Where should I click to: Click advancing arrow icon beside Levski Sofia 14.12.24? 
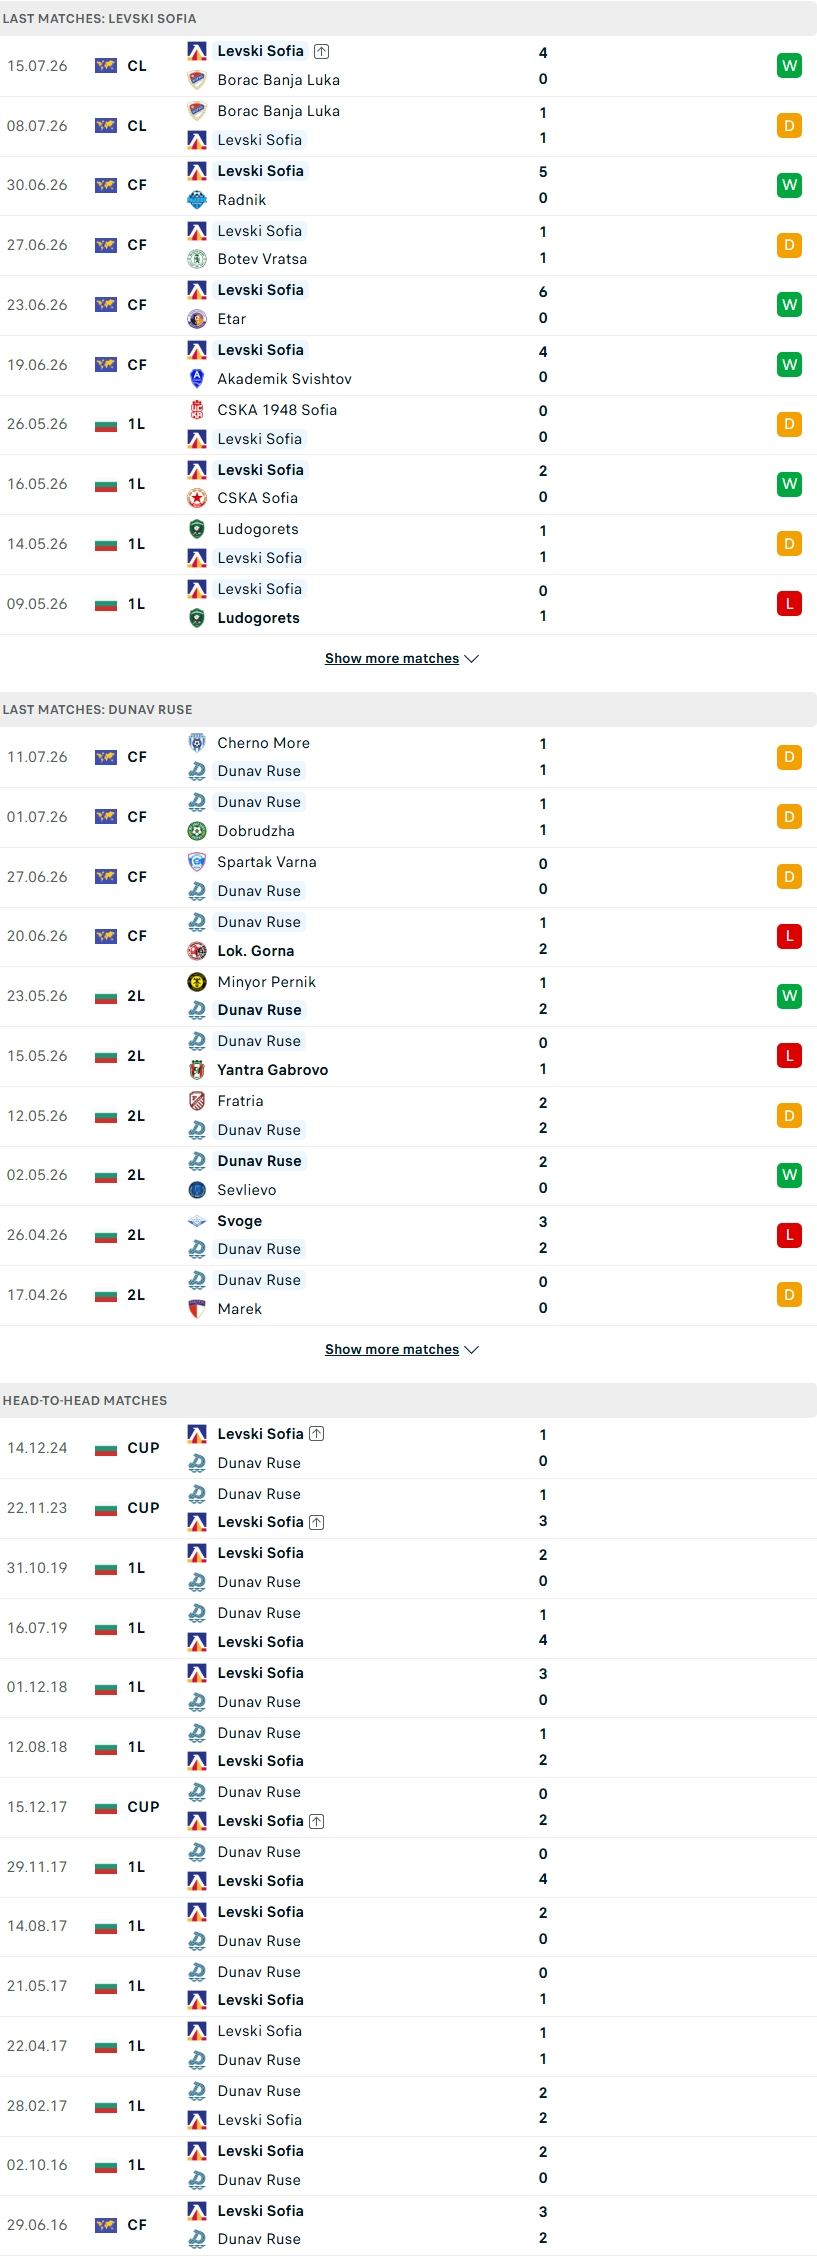pyautogui.click(x=317, y=1434)
